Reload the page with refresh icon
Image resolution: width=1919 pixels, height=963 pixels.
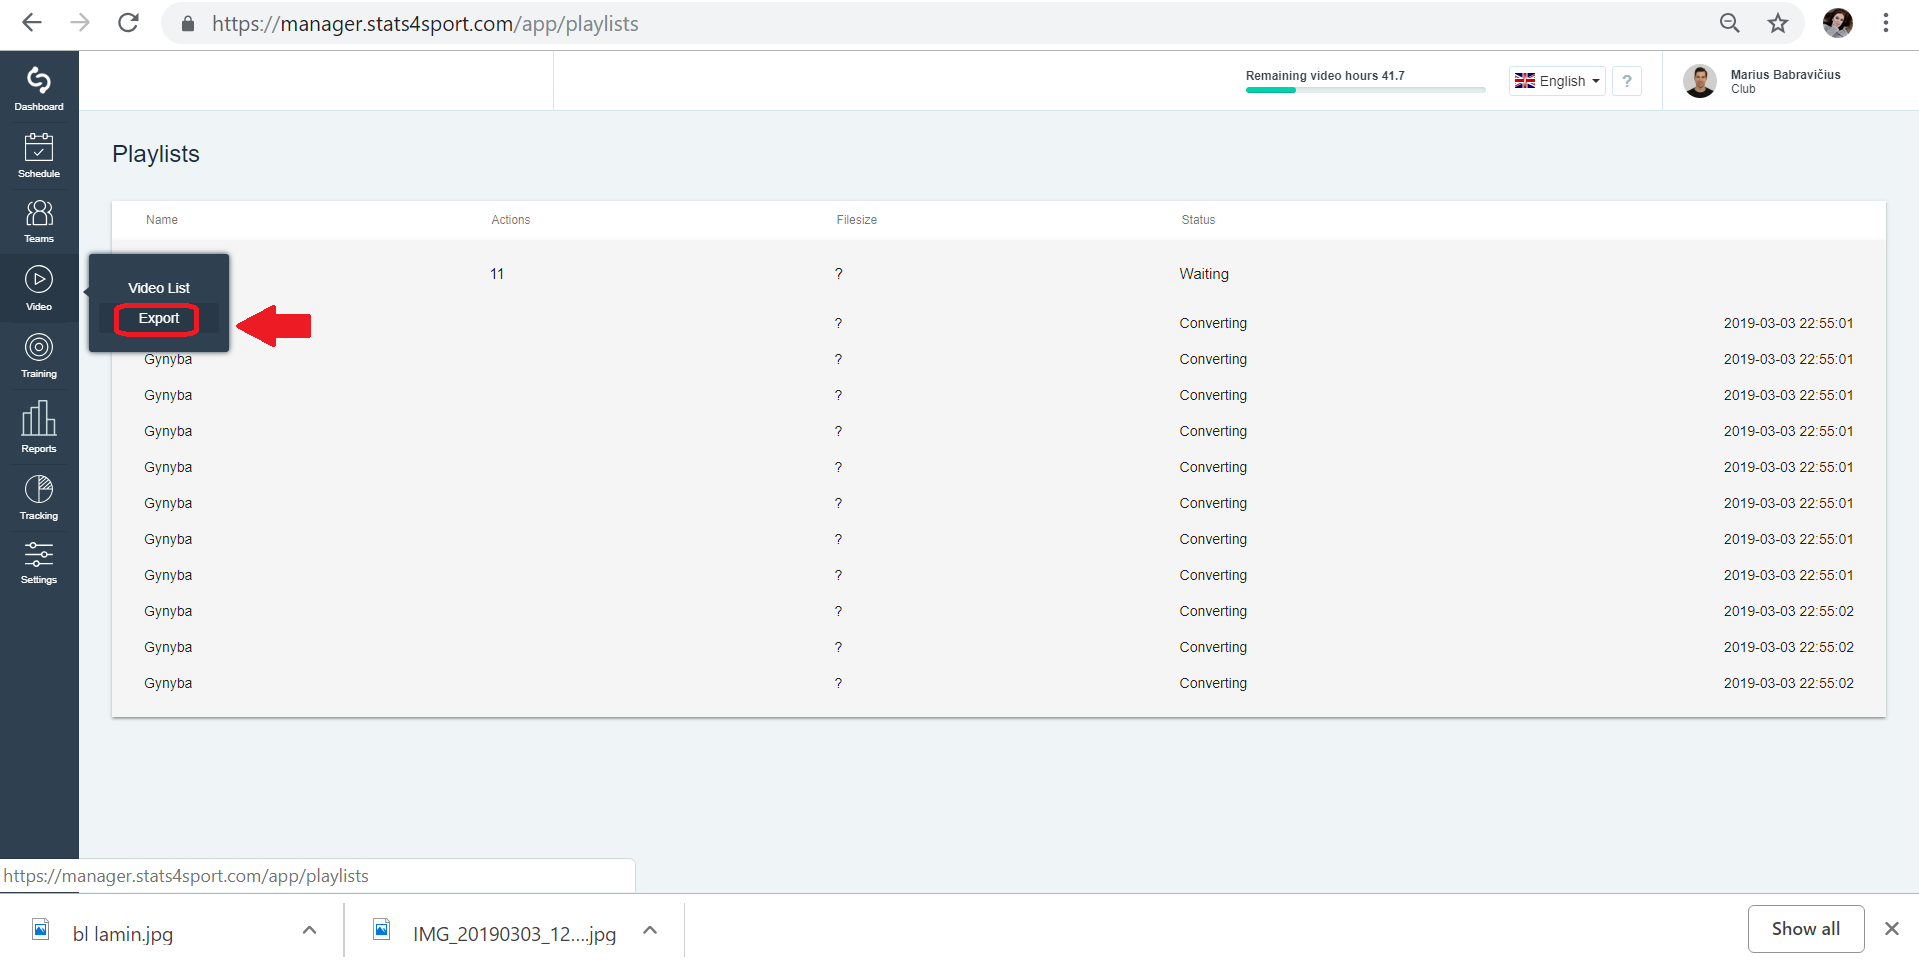point(128,23)
